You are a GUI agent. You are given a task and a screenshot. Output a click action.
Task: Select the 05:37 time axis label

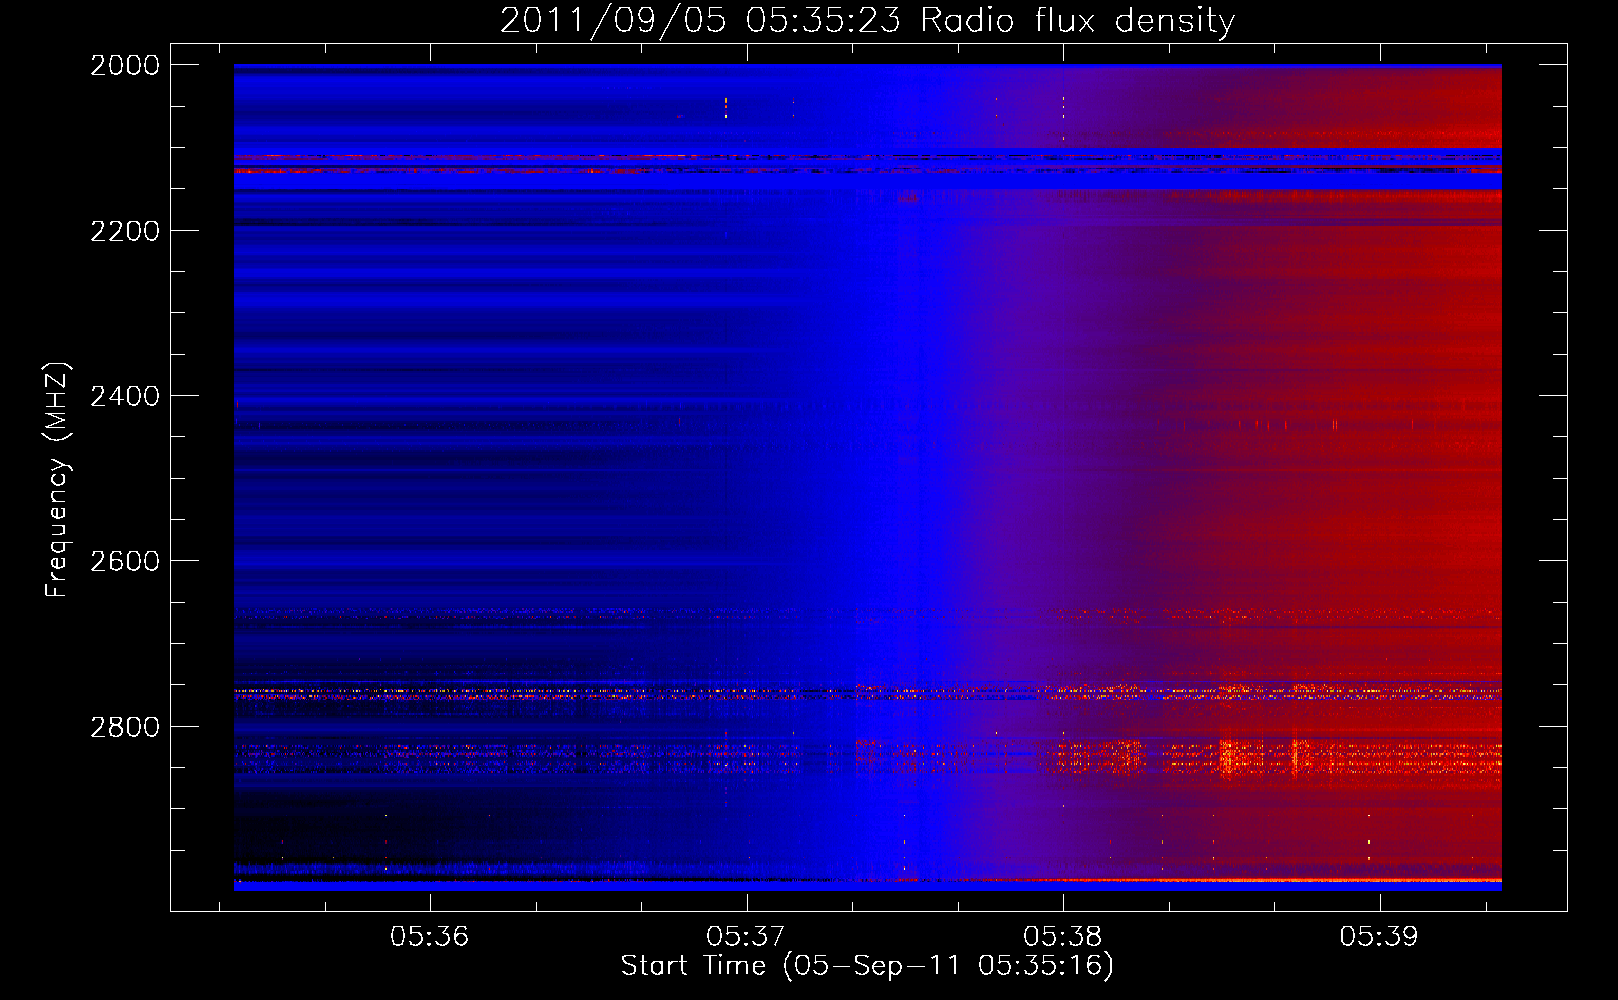tap(746, 936)
